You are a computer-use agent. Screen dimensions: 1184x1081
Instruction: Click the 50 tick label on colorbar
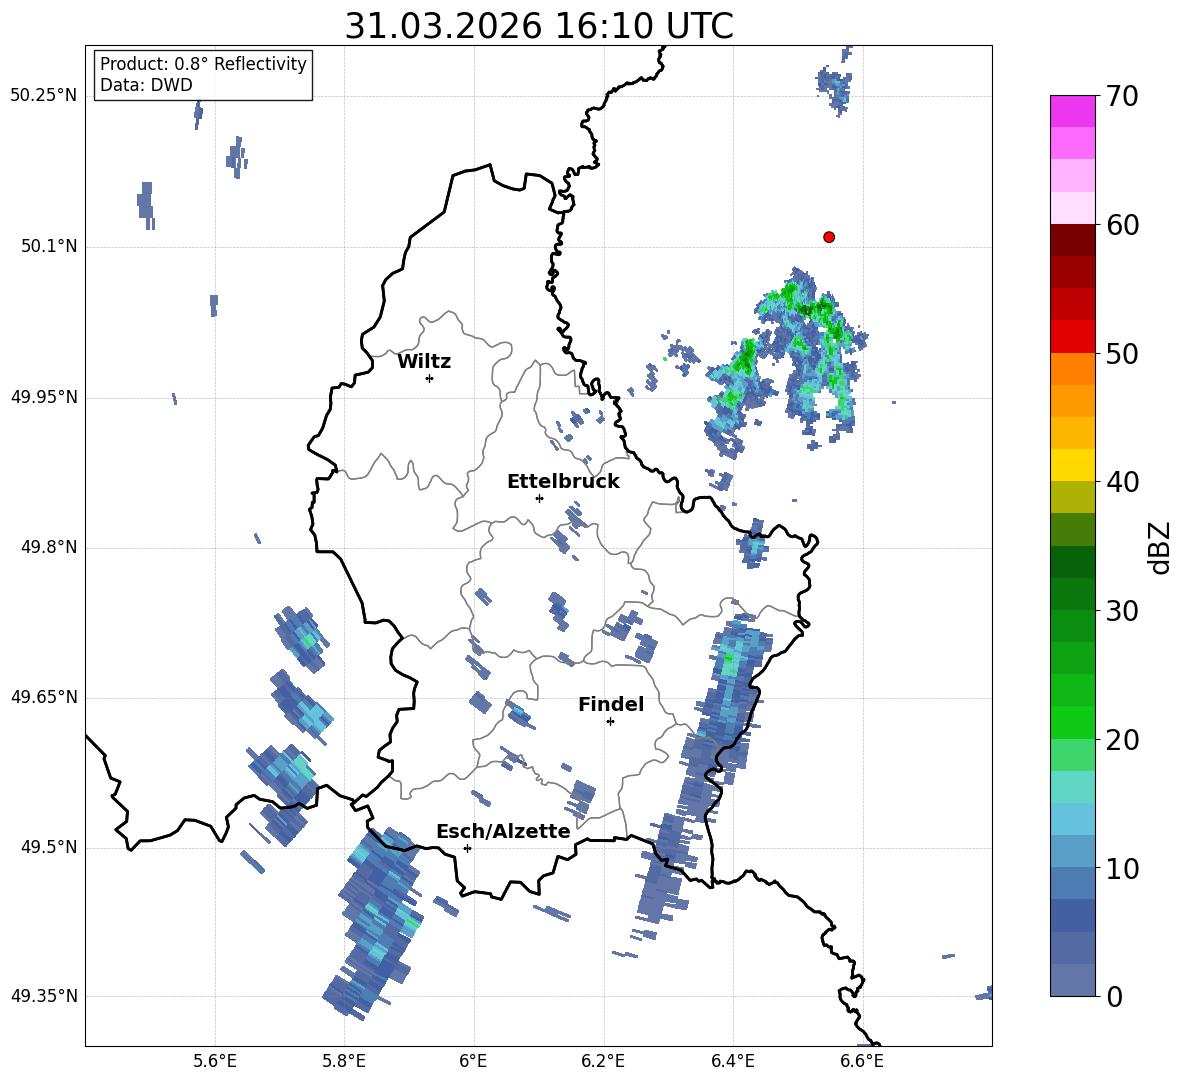1121,354
